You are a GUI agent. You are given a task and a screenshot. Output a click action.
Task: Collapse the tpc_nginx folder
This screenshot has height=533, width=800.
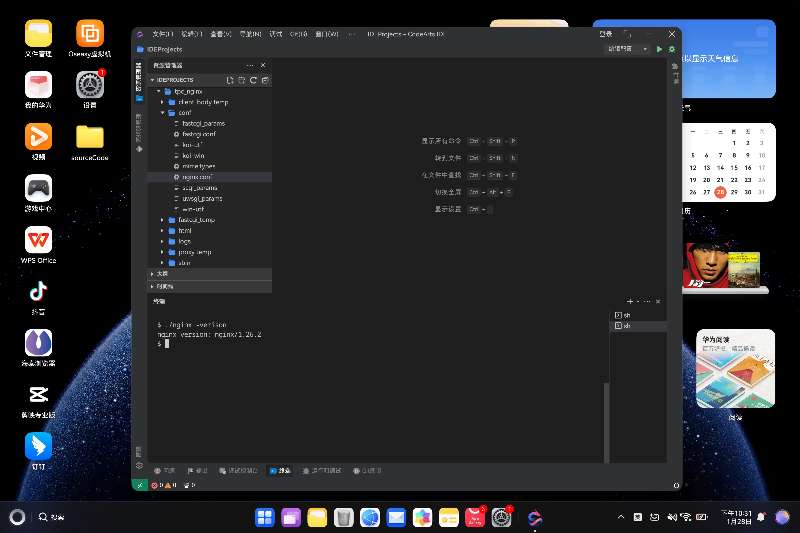coord(159,91)
